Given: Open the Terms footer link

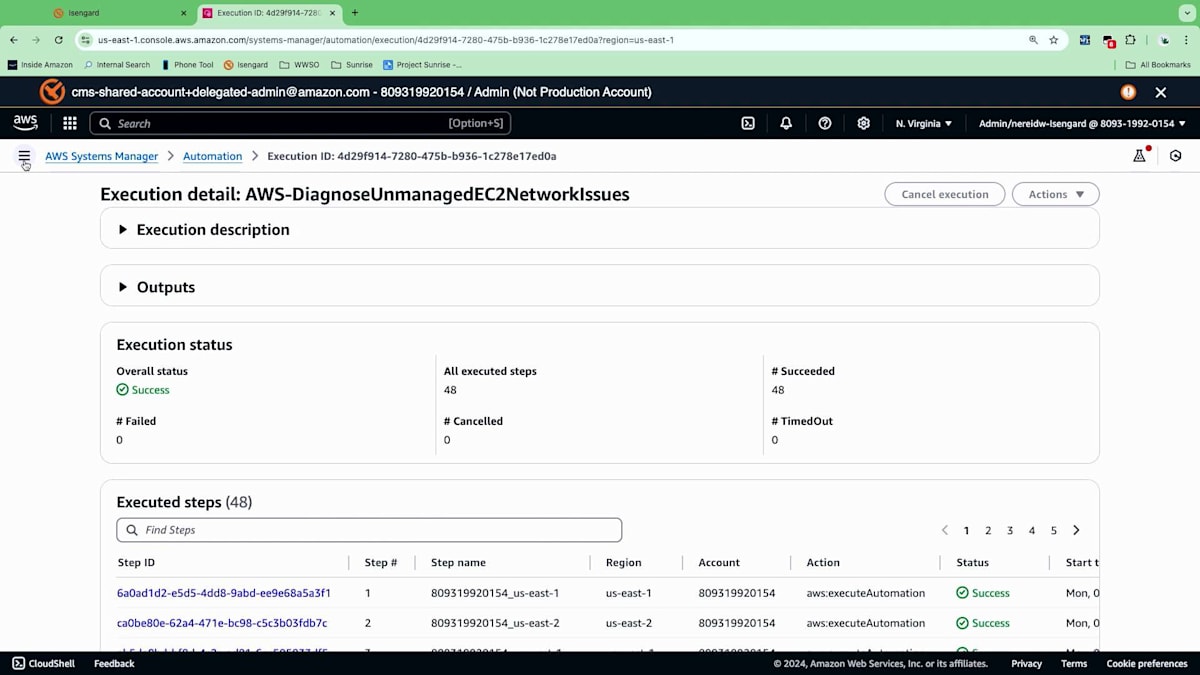Looking at the screenshot, I should pyautogui.click(x=1074, y=663).
